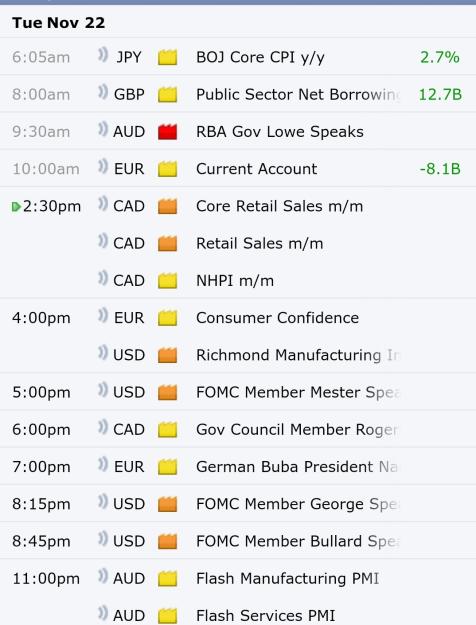Open the Public Sector Net Borrowing event
The width and height of the screenshot is (476, 625).
coord(238,94)
